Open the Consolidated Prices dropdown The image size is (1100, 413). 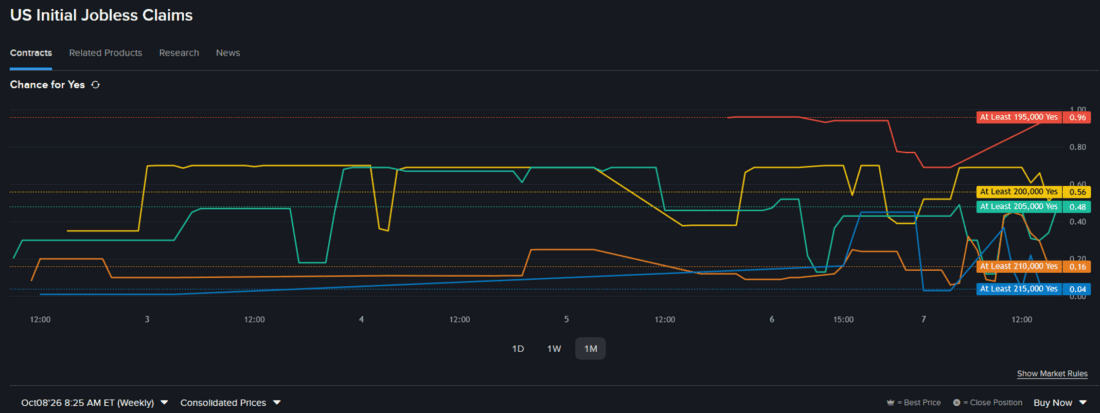(x=230, y=402)
